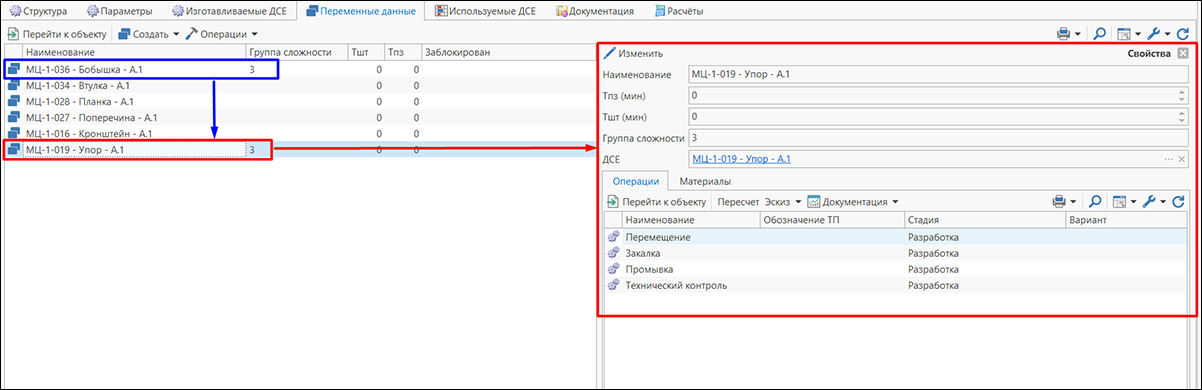The height and width of the screenshot is (390, 1202).
Task: Click printer icon in Операции toolbar
Action: pyautogui.click(x=1060, y=202)
